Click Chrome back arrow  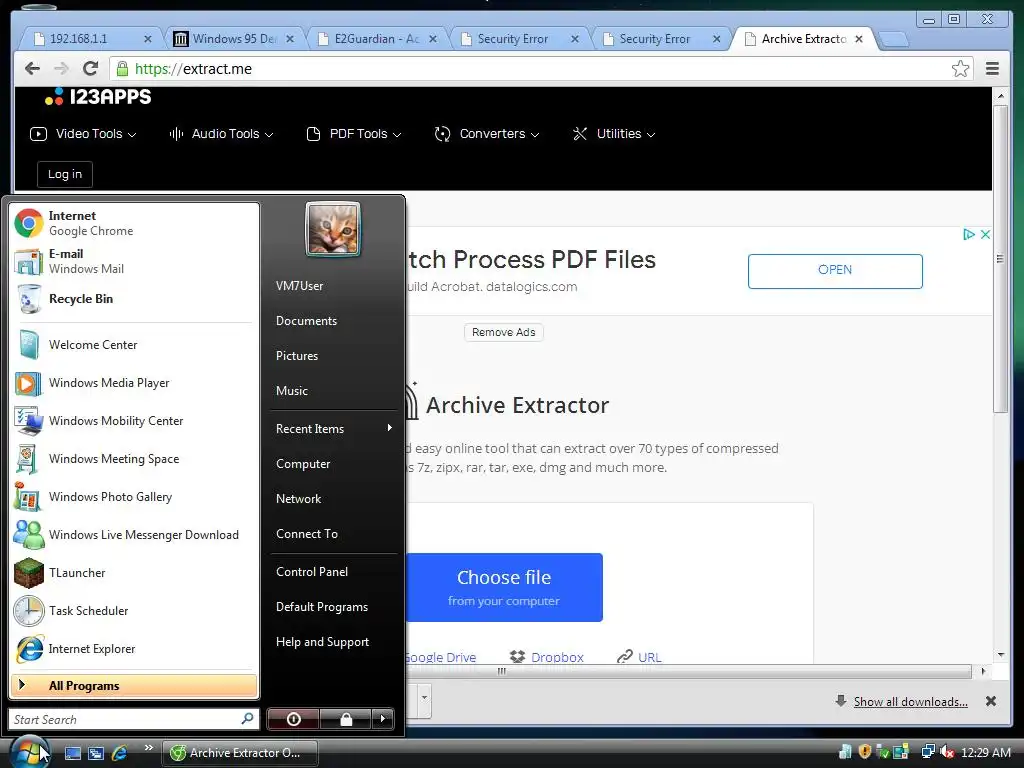pyautogui.click(x=32, y=69)
